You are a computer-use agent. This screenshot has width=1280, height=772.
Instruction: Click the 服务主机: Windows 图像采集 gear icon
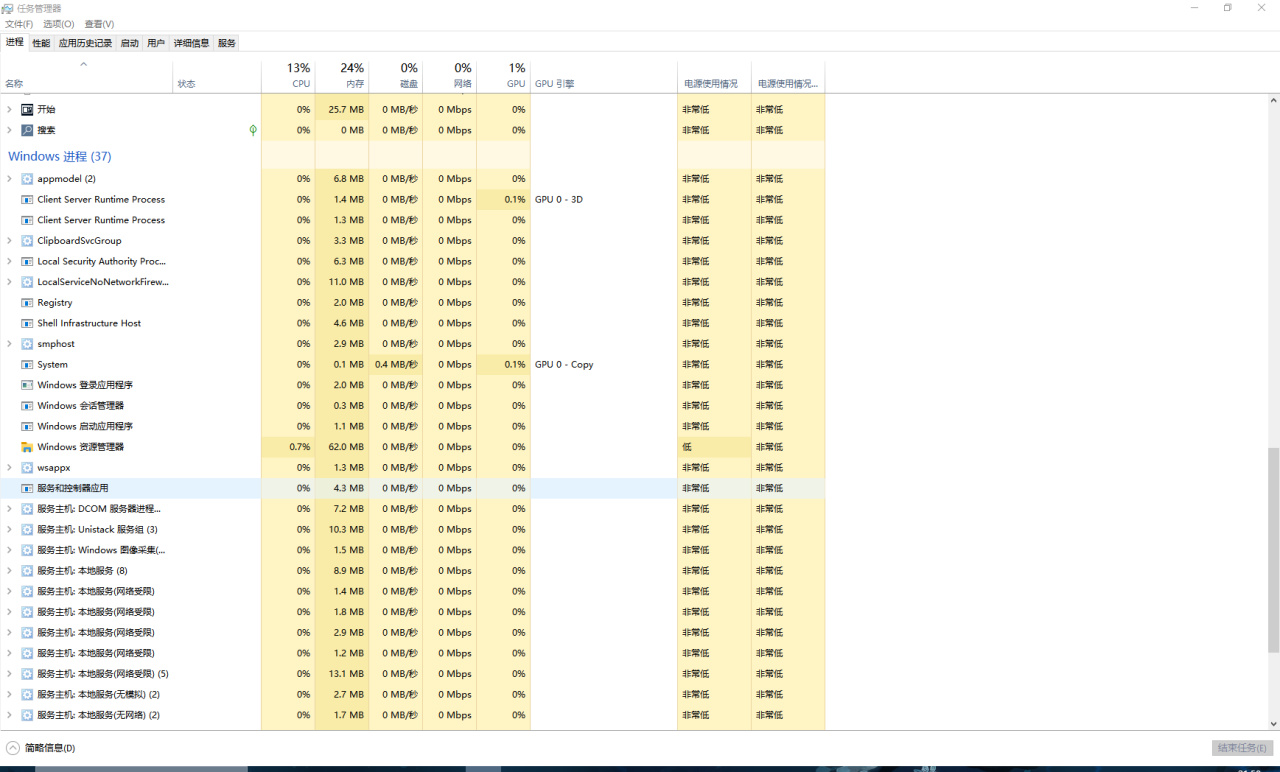pyautogui.click(x=27, y=550)
